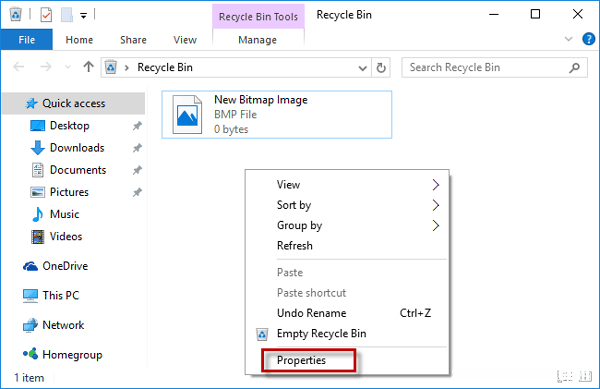Choose Undo Rename from the context menu
Viewport: 600px width, 389px height.
coord(347,313)
